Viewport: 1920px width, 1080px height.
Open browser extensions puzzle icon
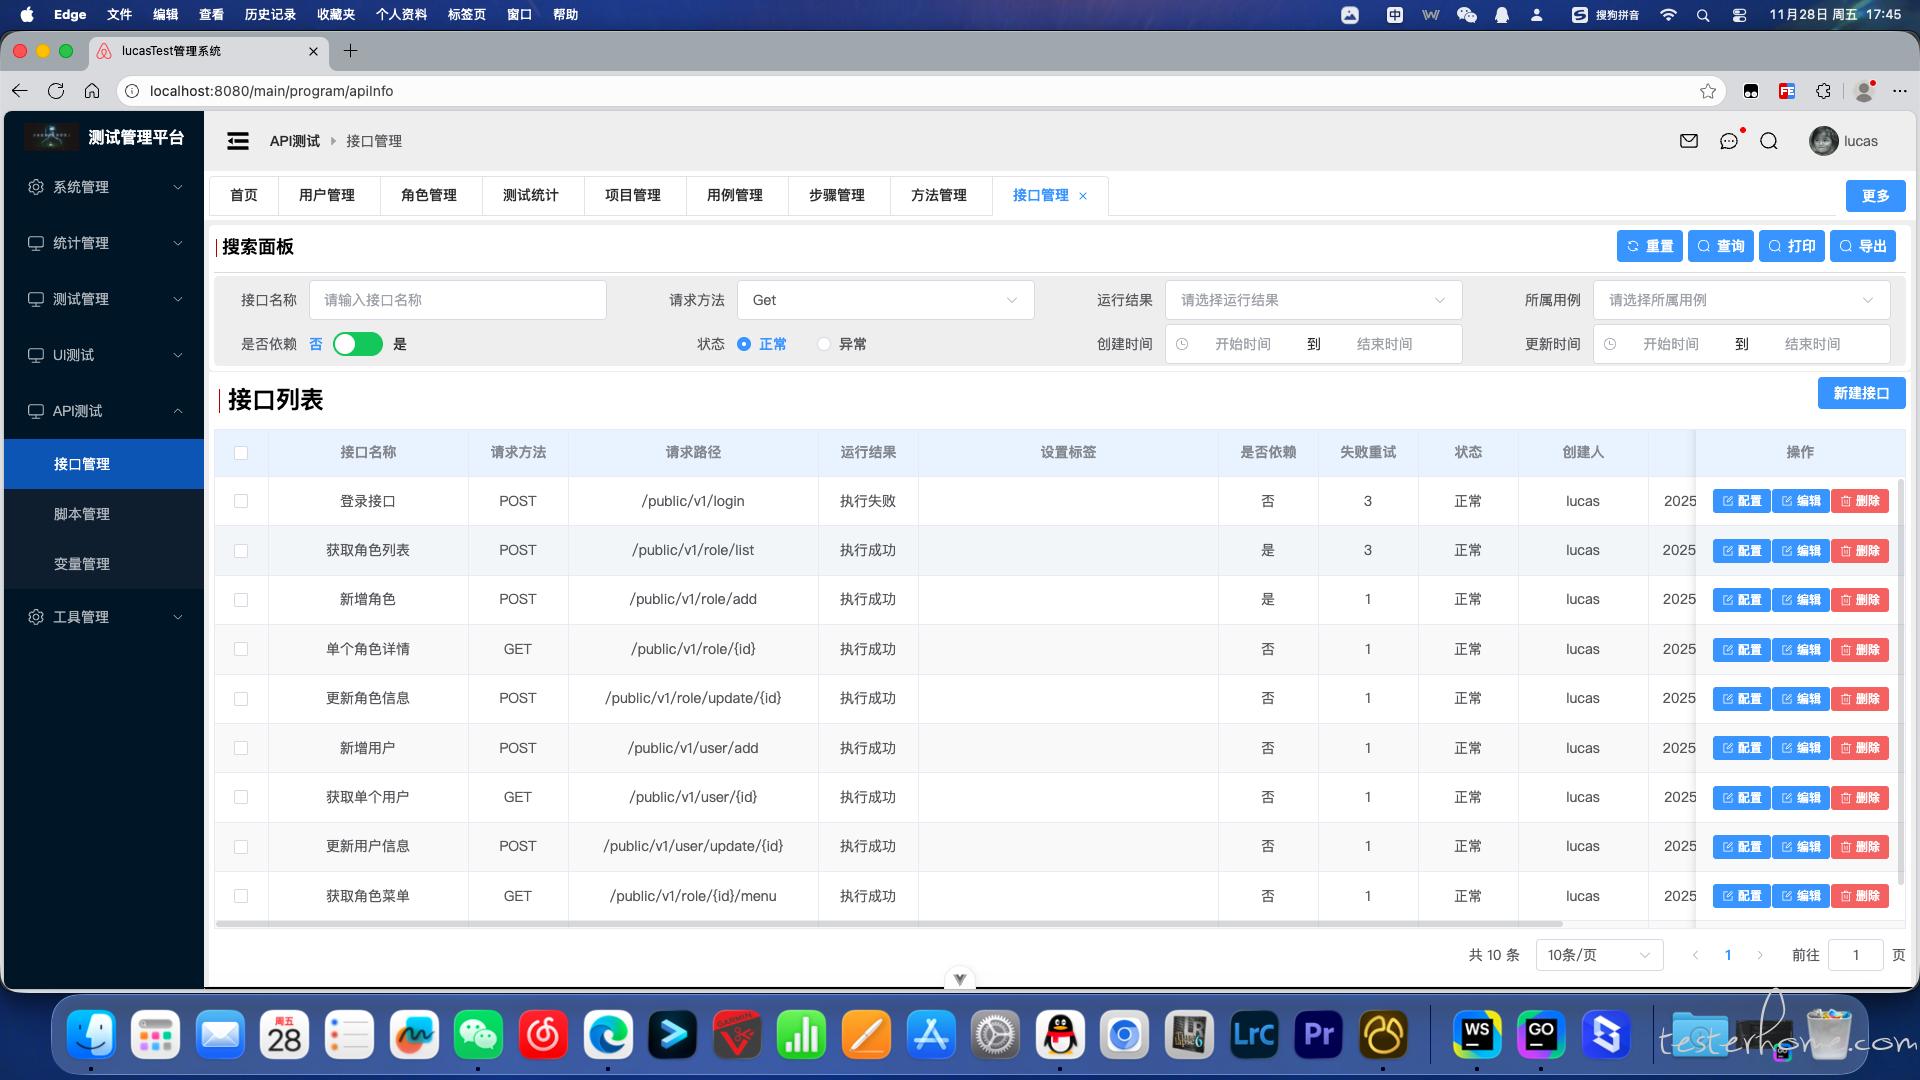click(x=1824, y=91)
